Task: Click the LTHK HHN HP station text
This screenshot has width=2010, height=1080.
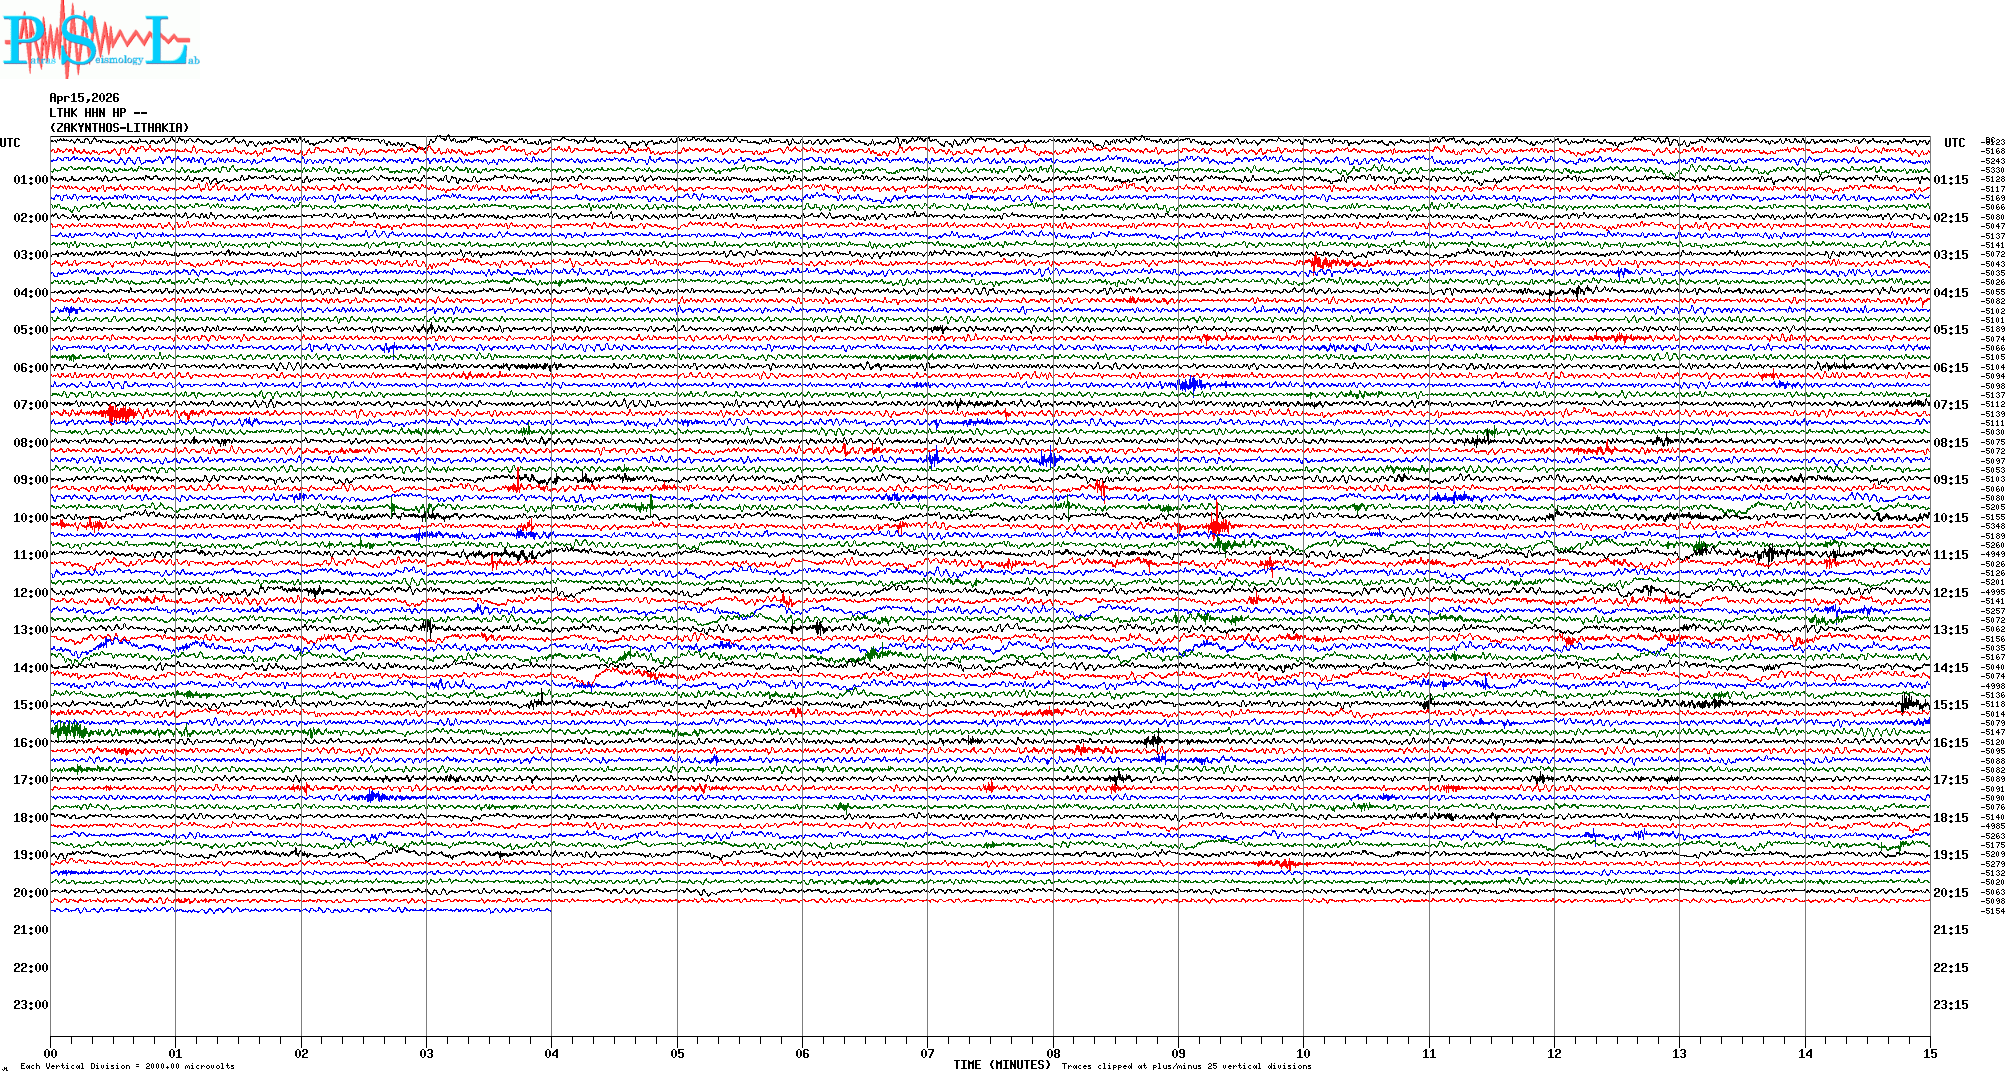Action: pyautogui.click(x=97, y=113)
